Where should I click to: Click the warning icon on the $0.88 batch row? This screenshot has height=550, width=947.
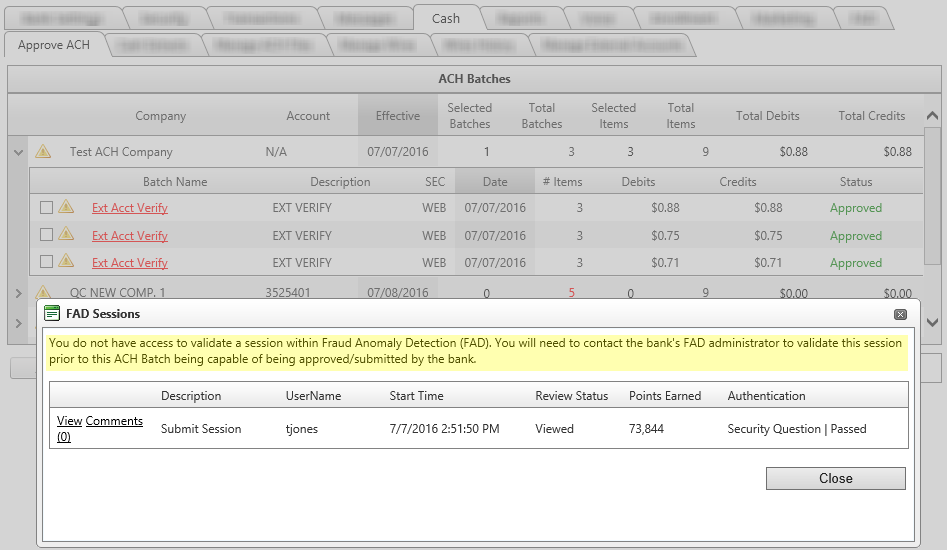(66, 207)
